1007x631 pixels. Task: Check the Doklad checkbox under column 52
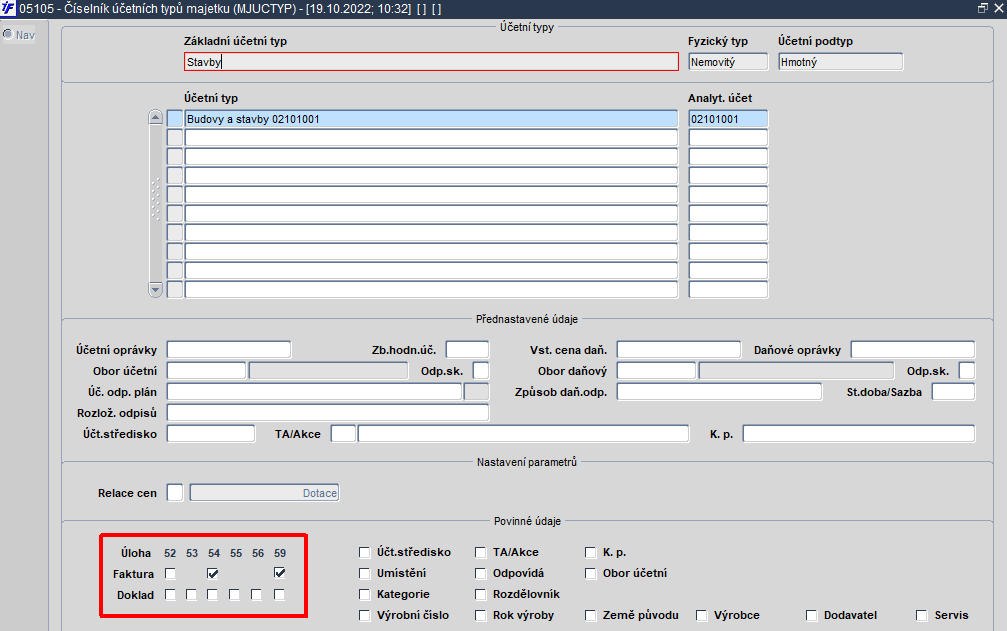(170, 594)
